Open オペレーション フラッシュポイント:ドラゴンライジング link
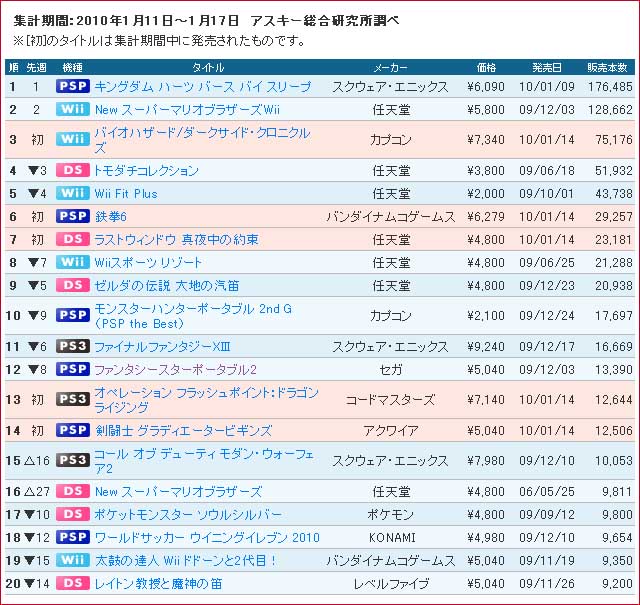The width and height of the screenshot is (640, 605). 206,400
